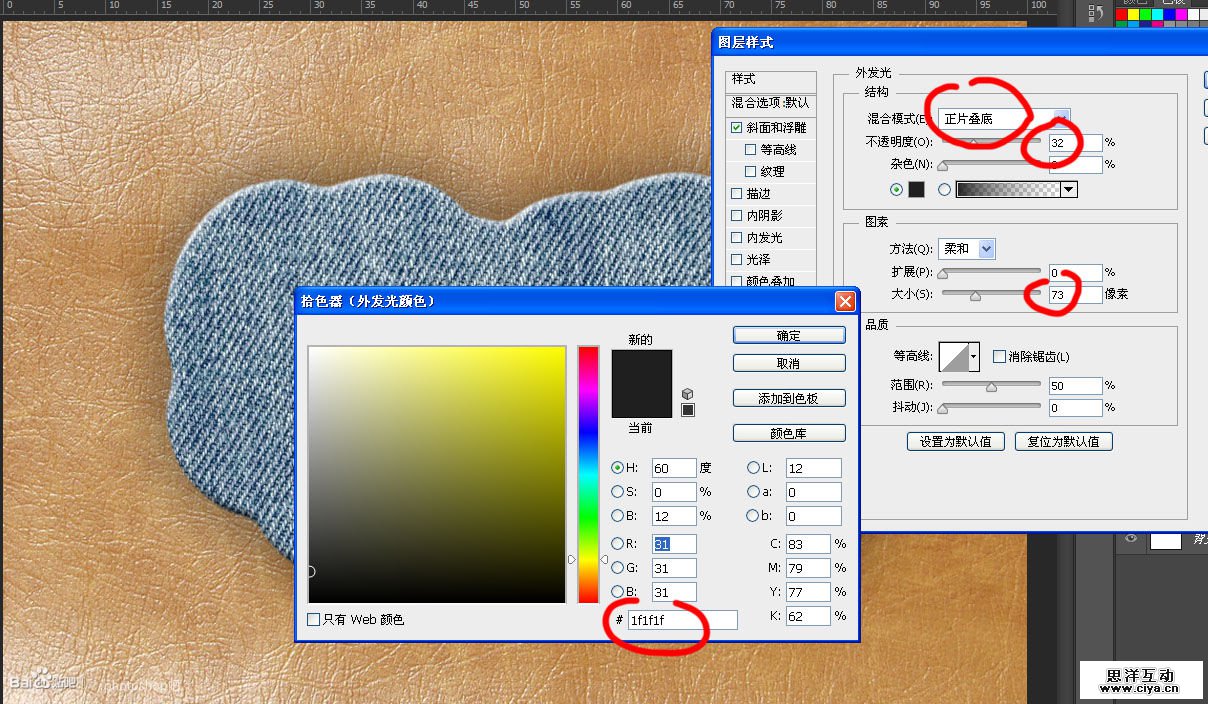1208x704 pixels.
Task: Select the gradient radio button for glow
Action: pos(944,189)
